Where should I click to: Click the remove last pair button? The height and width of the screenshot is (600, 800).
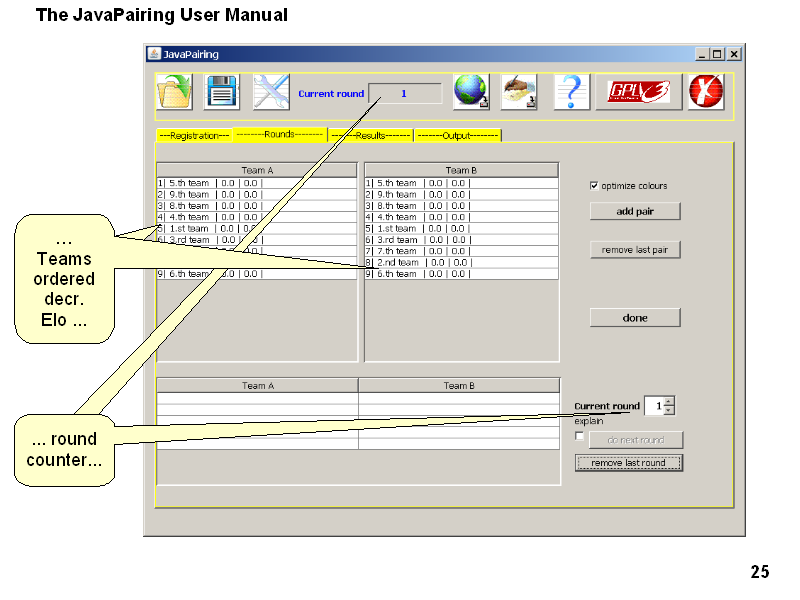[635, 249]
